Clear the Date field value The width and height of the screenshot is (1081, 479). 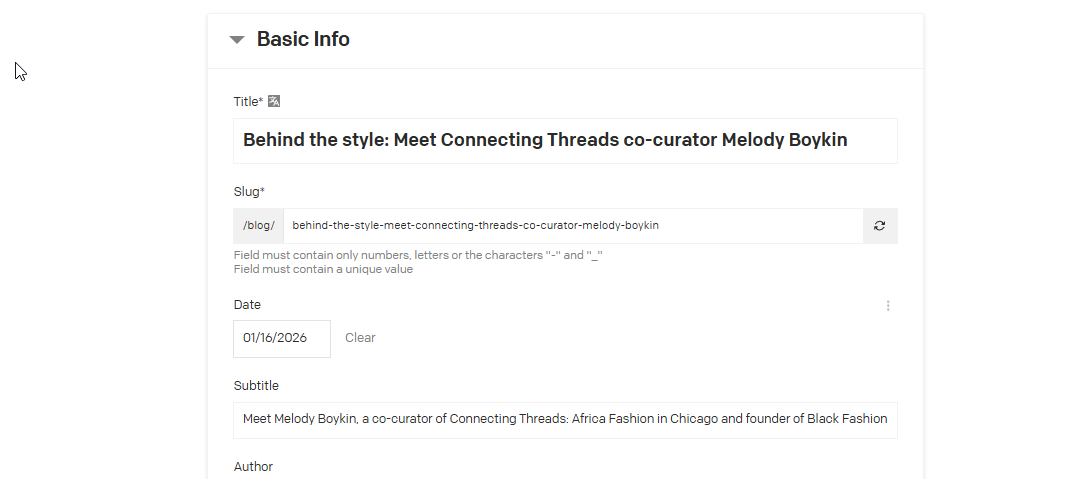point(360,338)
